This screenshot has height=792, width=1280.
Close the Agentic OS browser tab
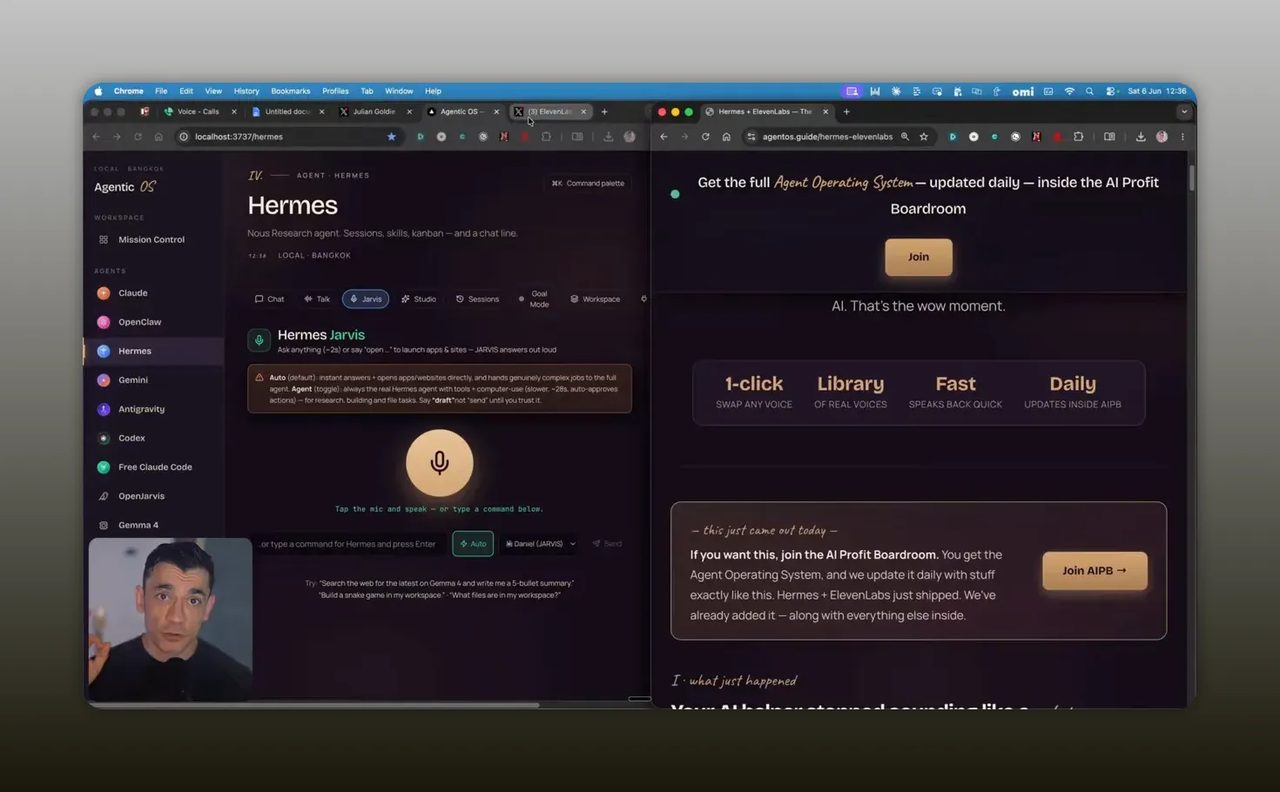point(496,112)
